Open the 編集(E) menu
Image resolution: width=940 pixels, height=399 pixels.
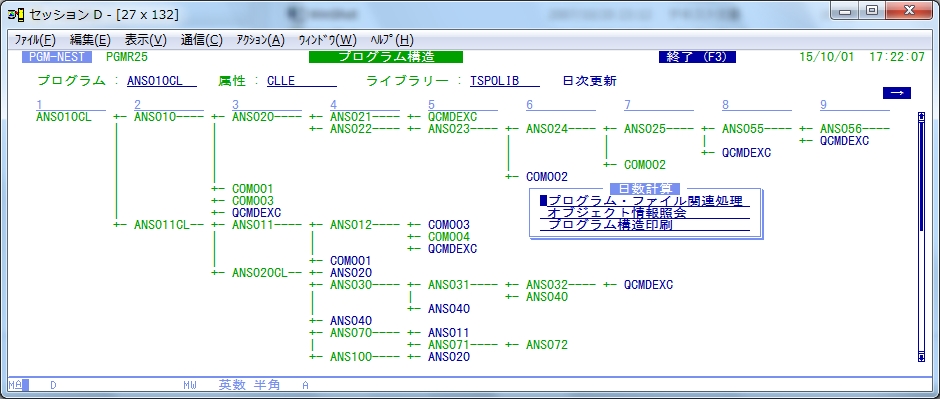90,40
